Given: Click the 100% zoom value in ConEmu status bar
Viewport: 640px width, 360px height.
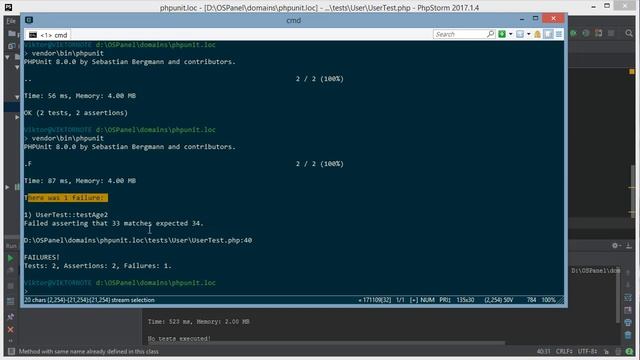Looking at the screenshot, I should tap(549, 300).
